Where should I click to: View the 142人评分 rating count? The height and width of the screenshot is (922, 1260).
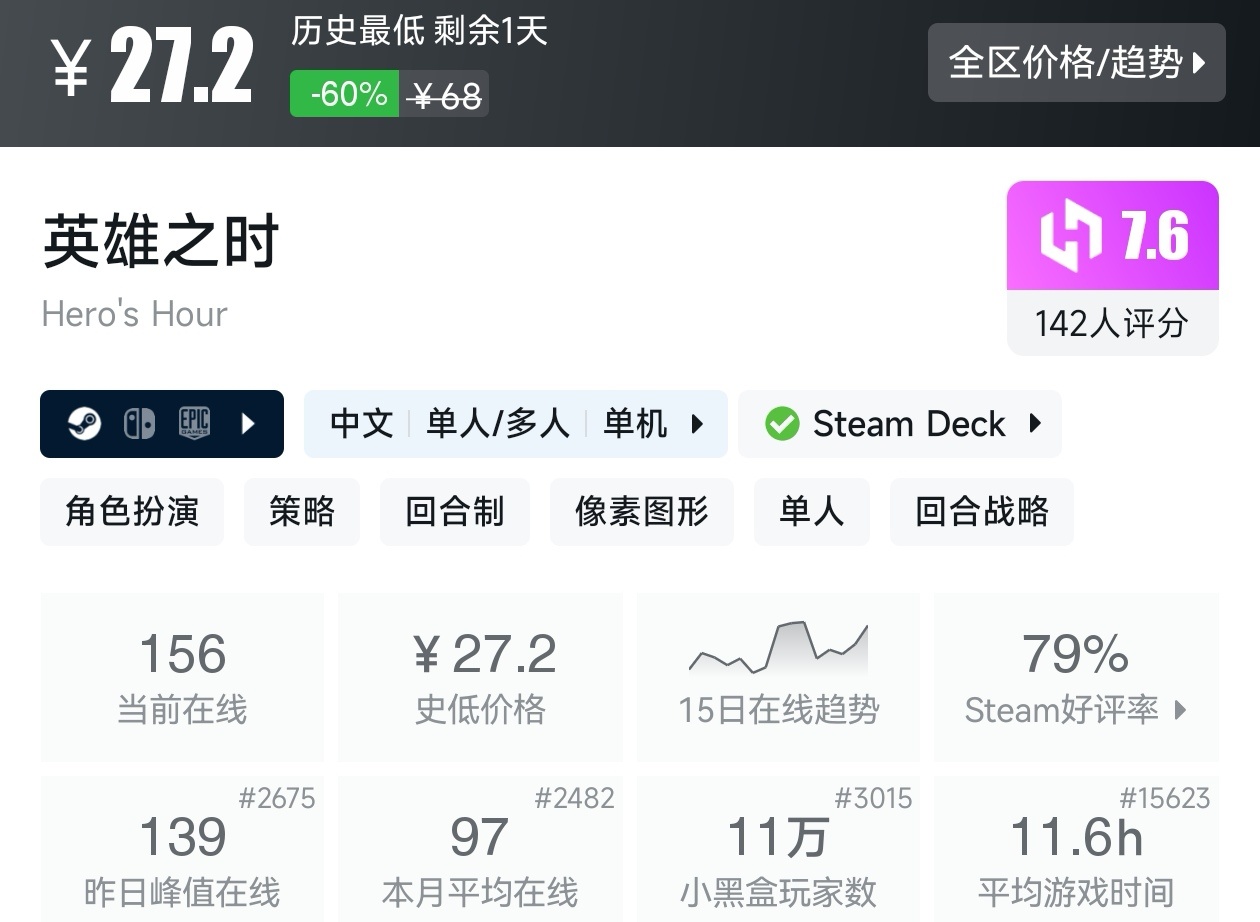pyautogui.click(x=1112, y=323)
